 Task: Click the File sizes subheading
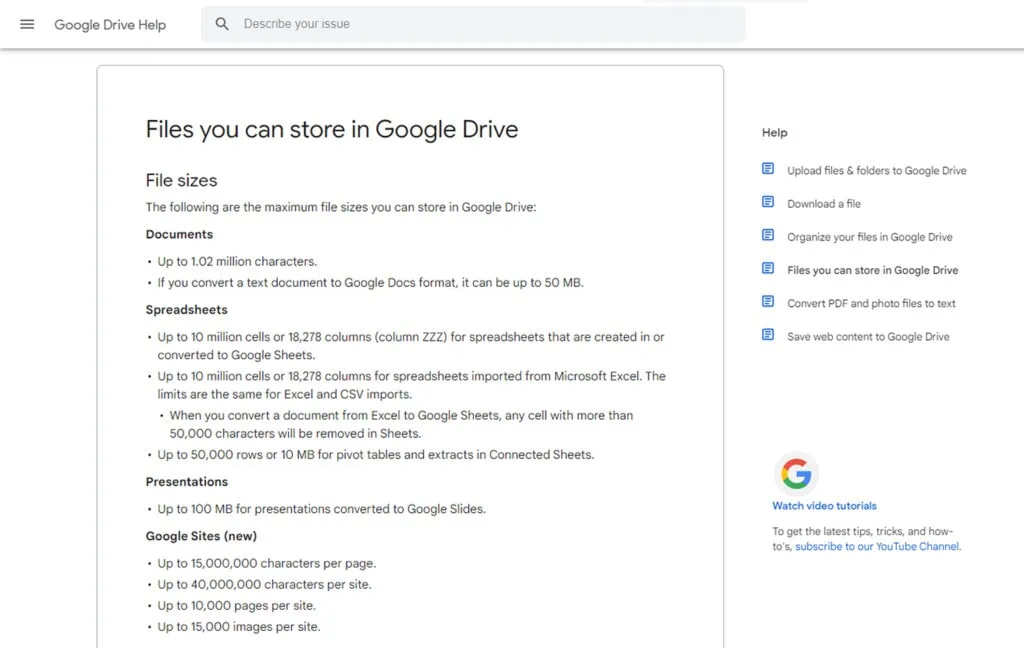(182, 180)
